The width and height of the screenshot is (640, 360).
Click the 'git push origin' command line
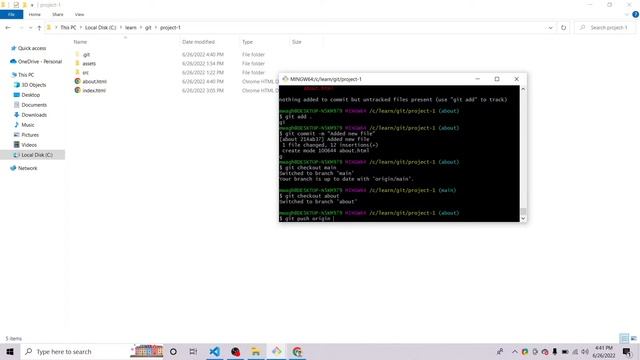point(307,219)
